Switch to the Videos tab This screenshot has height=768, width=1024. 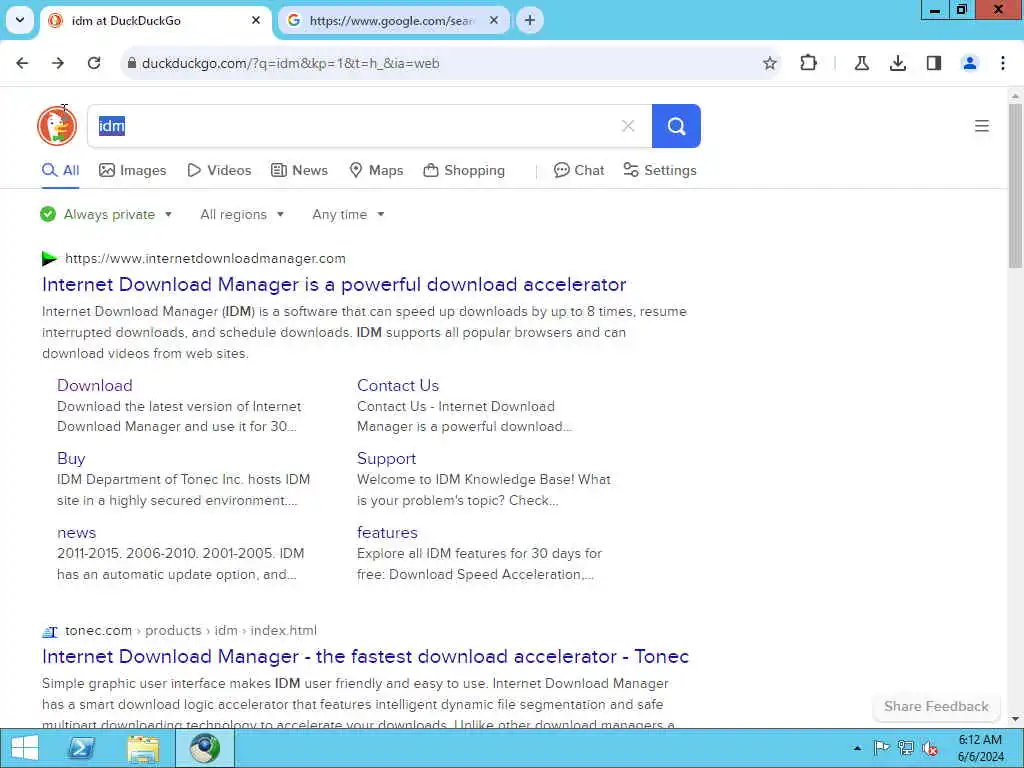[x=219, y=170]
